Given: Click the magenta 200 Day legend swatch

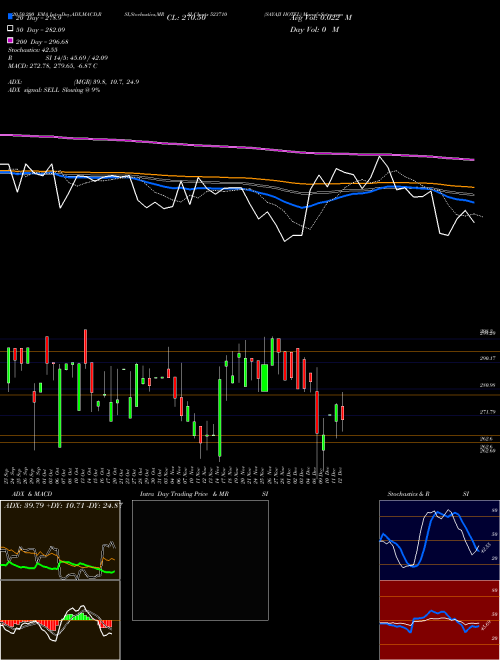Looking at the screenshot, I should coord(10,40).
